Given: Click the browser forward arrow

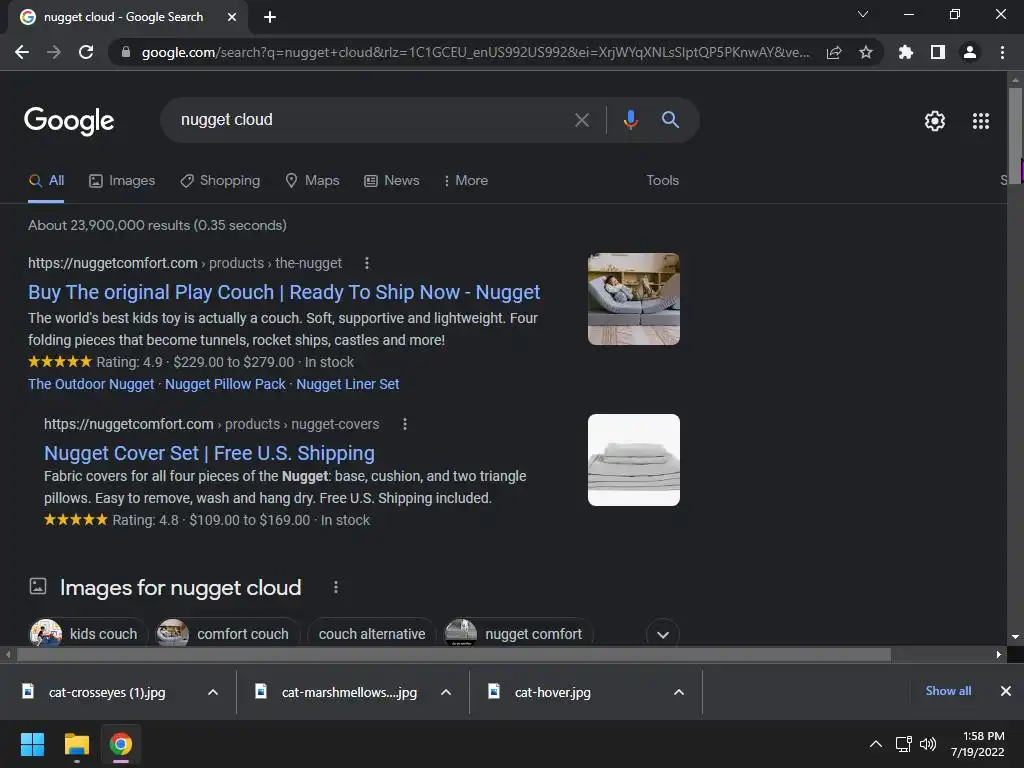Looking at the screenshot, I should tap(54, 52).
